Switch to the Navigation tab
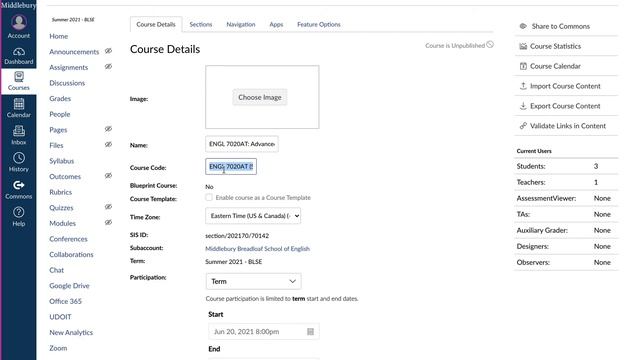Screen dimensions: 640x360 [x=241, y=24]
